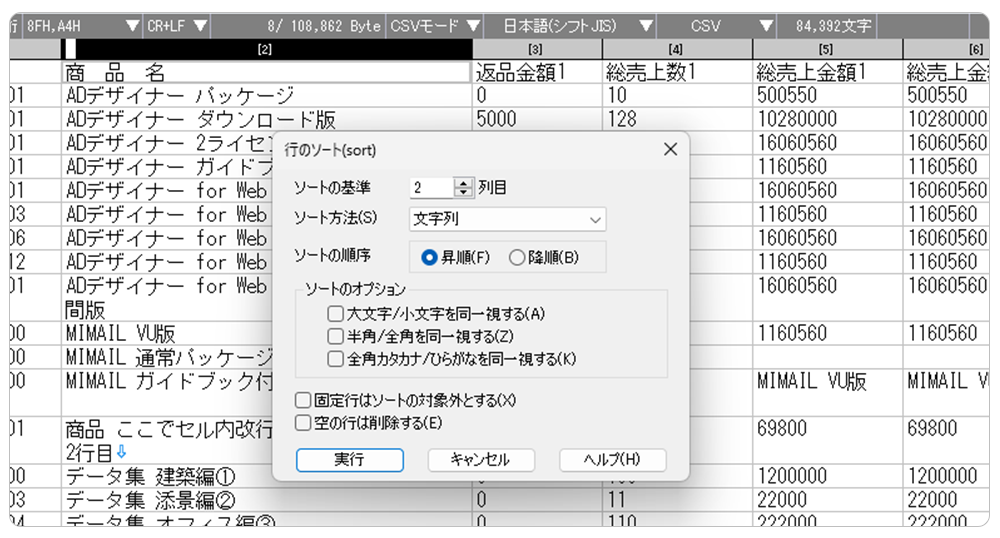The image size is (1000, 538).
Task: Open help with ヘルプ(H) button
Action: pos(612,460)
